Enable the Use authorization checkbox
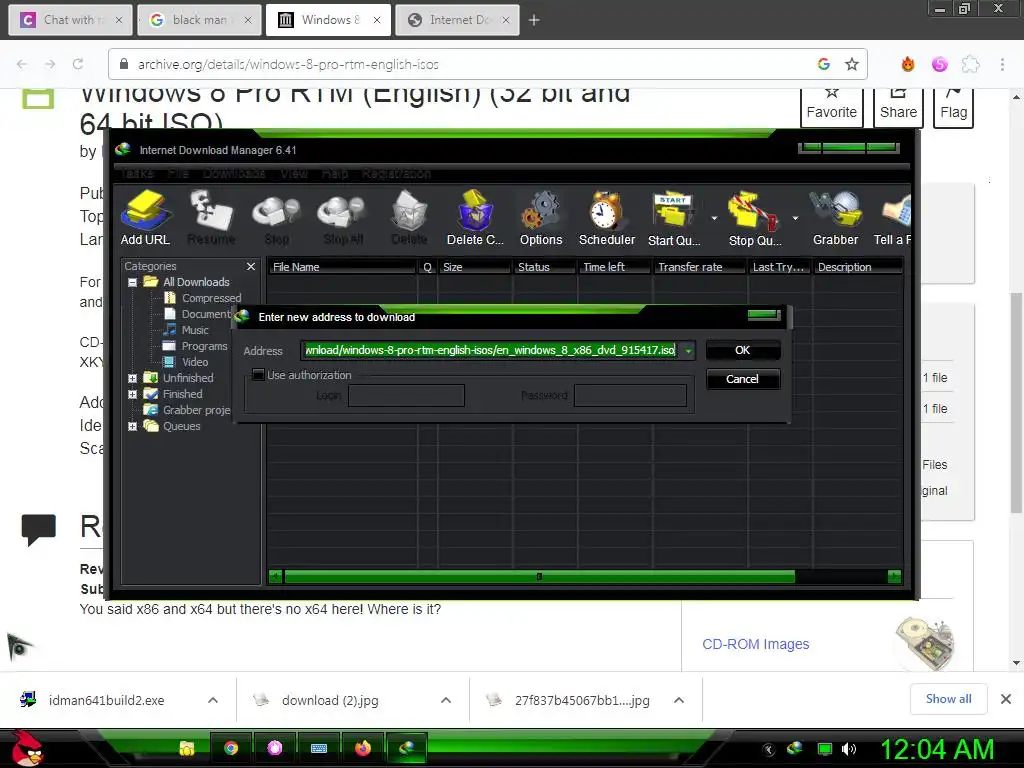This screenshot has height=768, width=1024. pyautogui.click(x=259, y=375)
